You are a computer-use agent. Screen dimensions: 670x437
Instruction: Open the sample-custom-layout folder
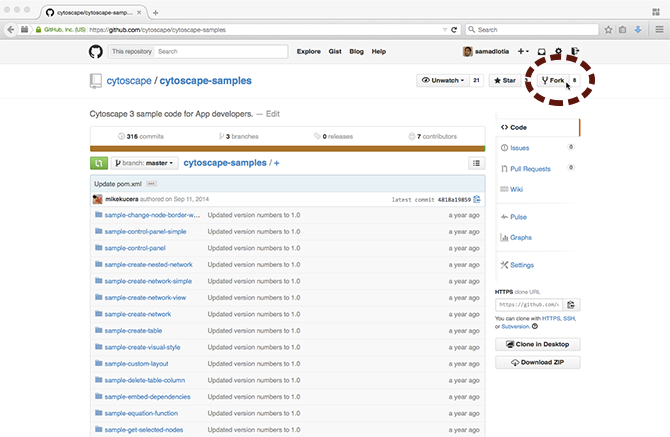(136, 364)
